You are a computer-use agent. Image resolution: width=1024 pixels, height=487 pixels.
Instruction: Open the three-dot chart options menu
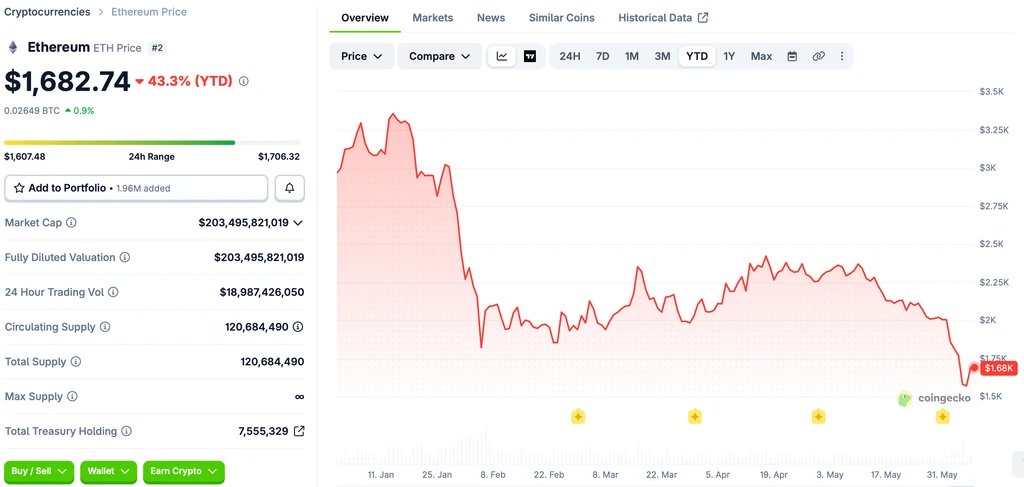tap(842, 56)
